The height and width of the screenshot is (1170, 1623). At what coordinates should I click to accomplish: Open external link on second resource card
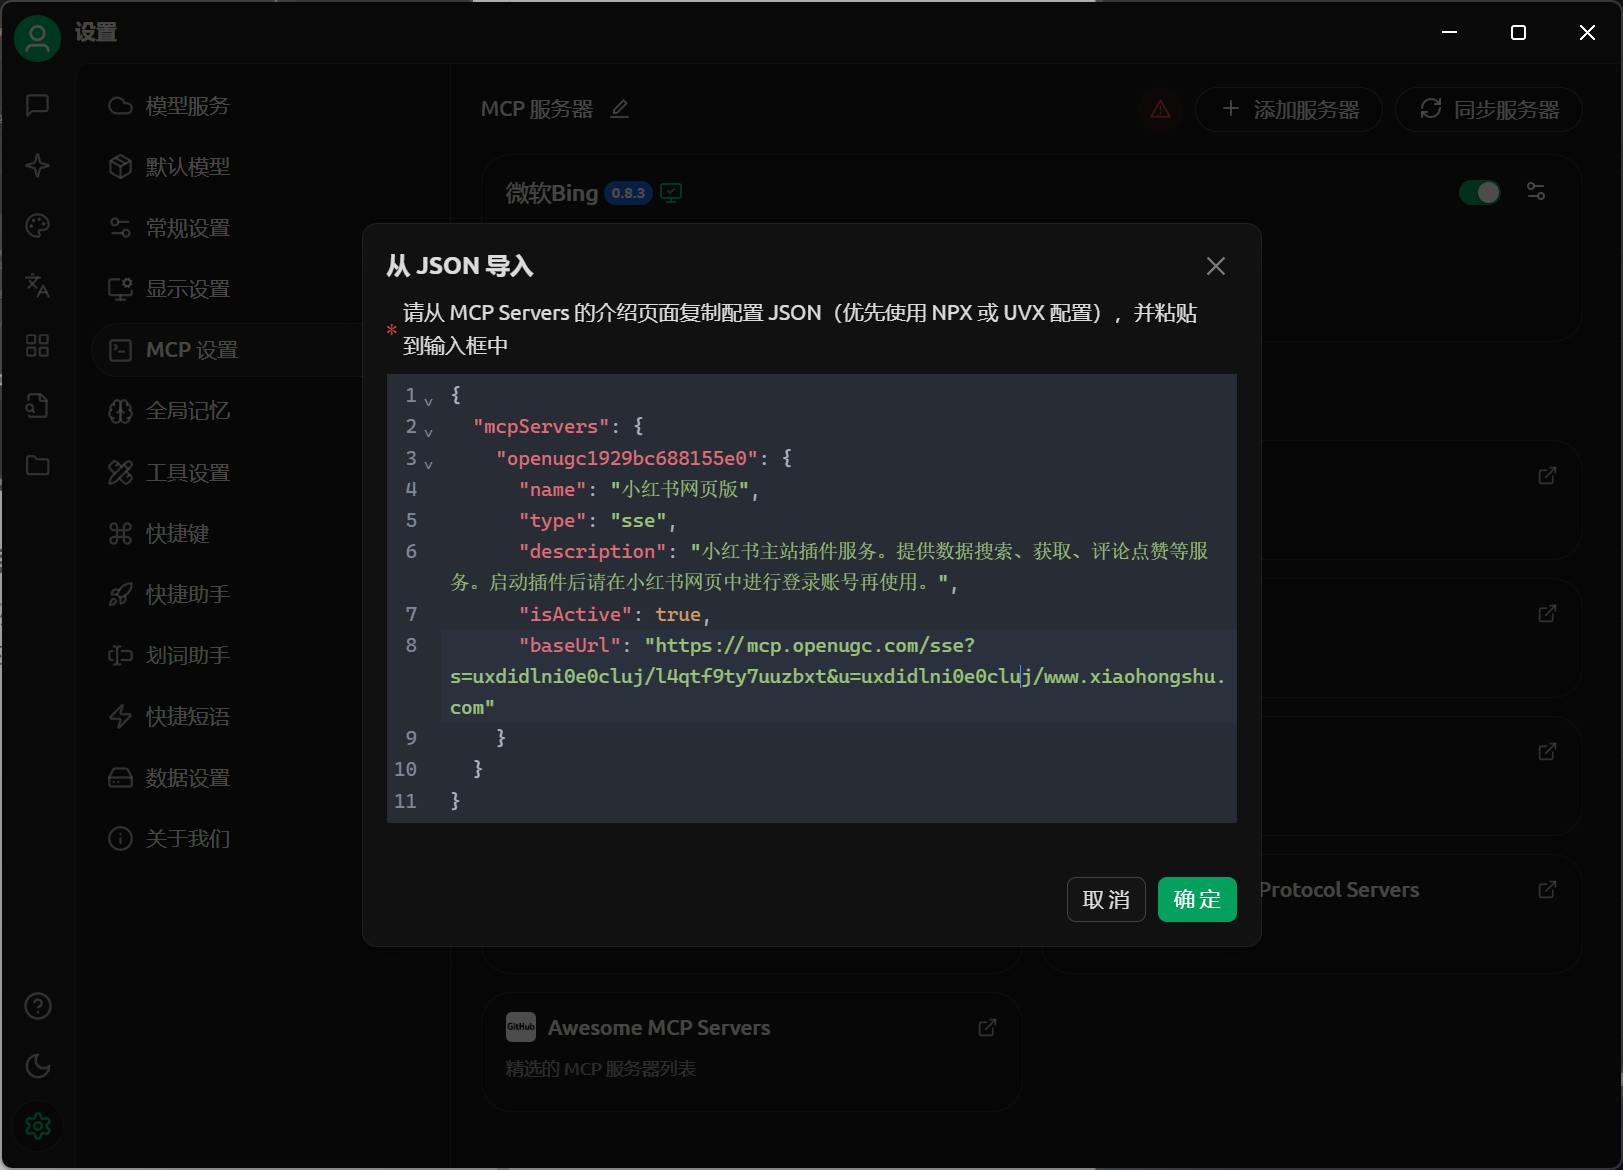(x=1547, y=613)
